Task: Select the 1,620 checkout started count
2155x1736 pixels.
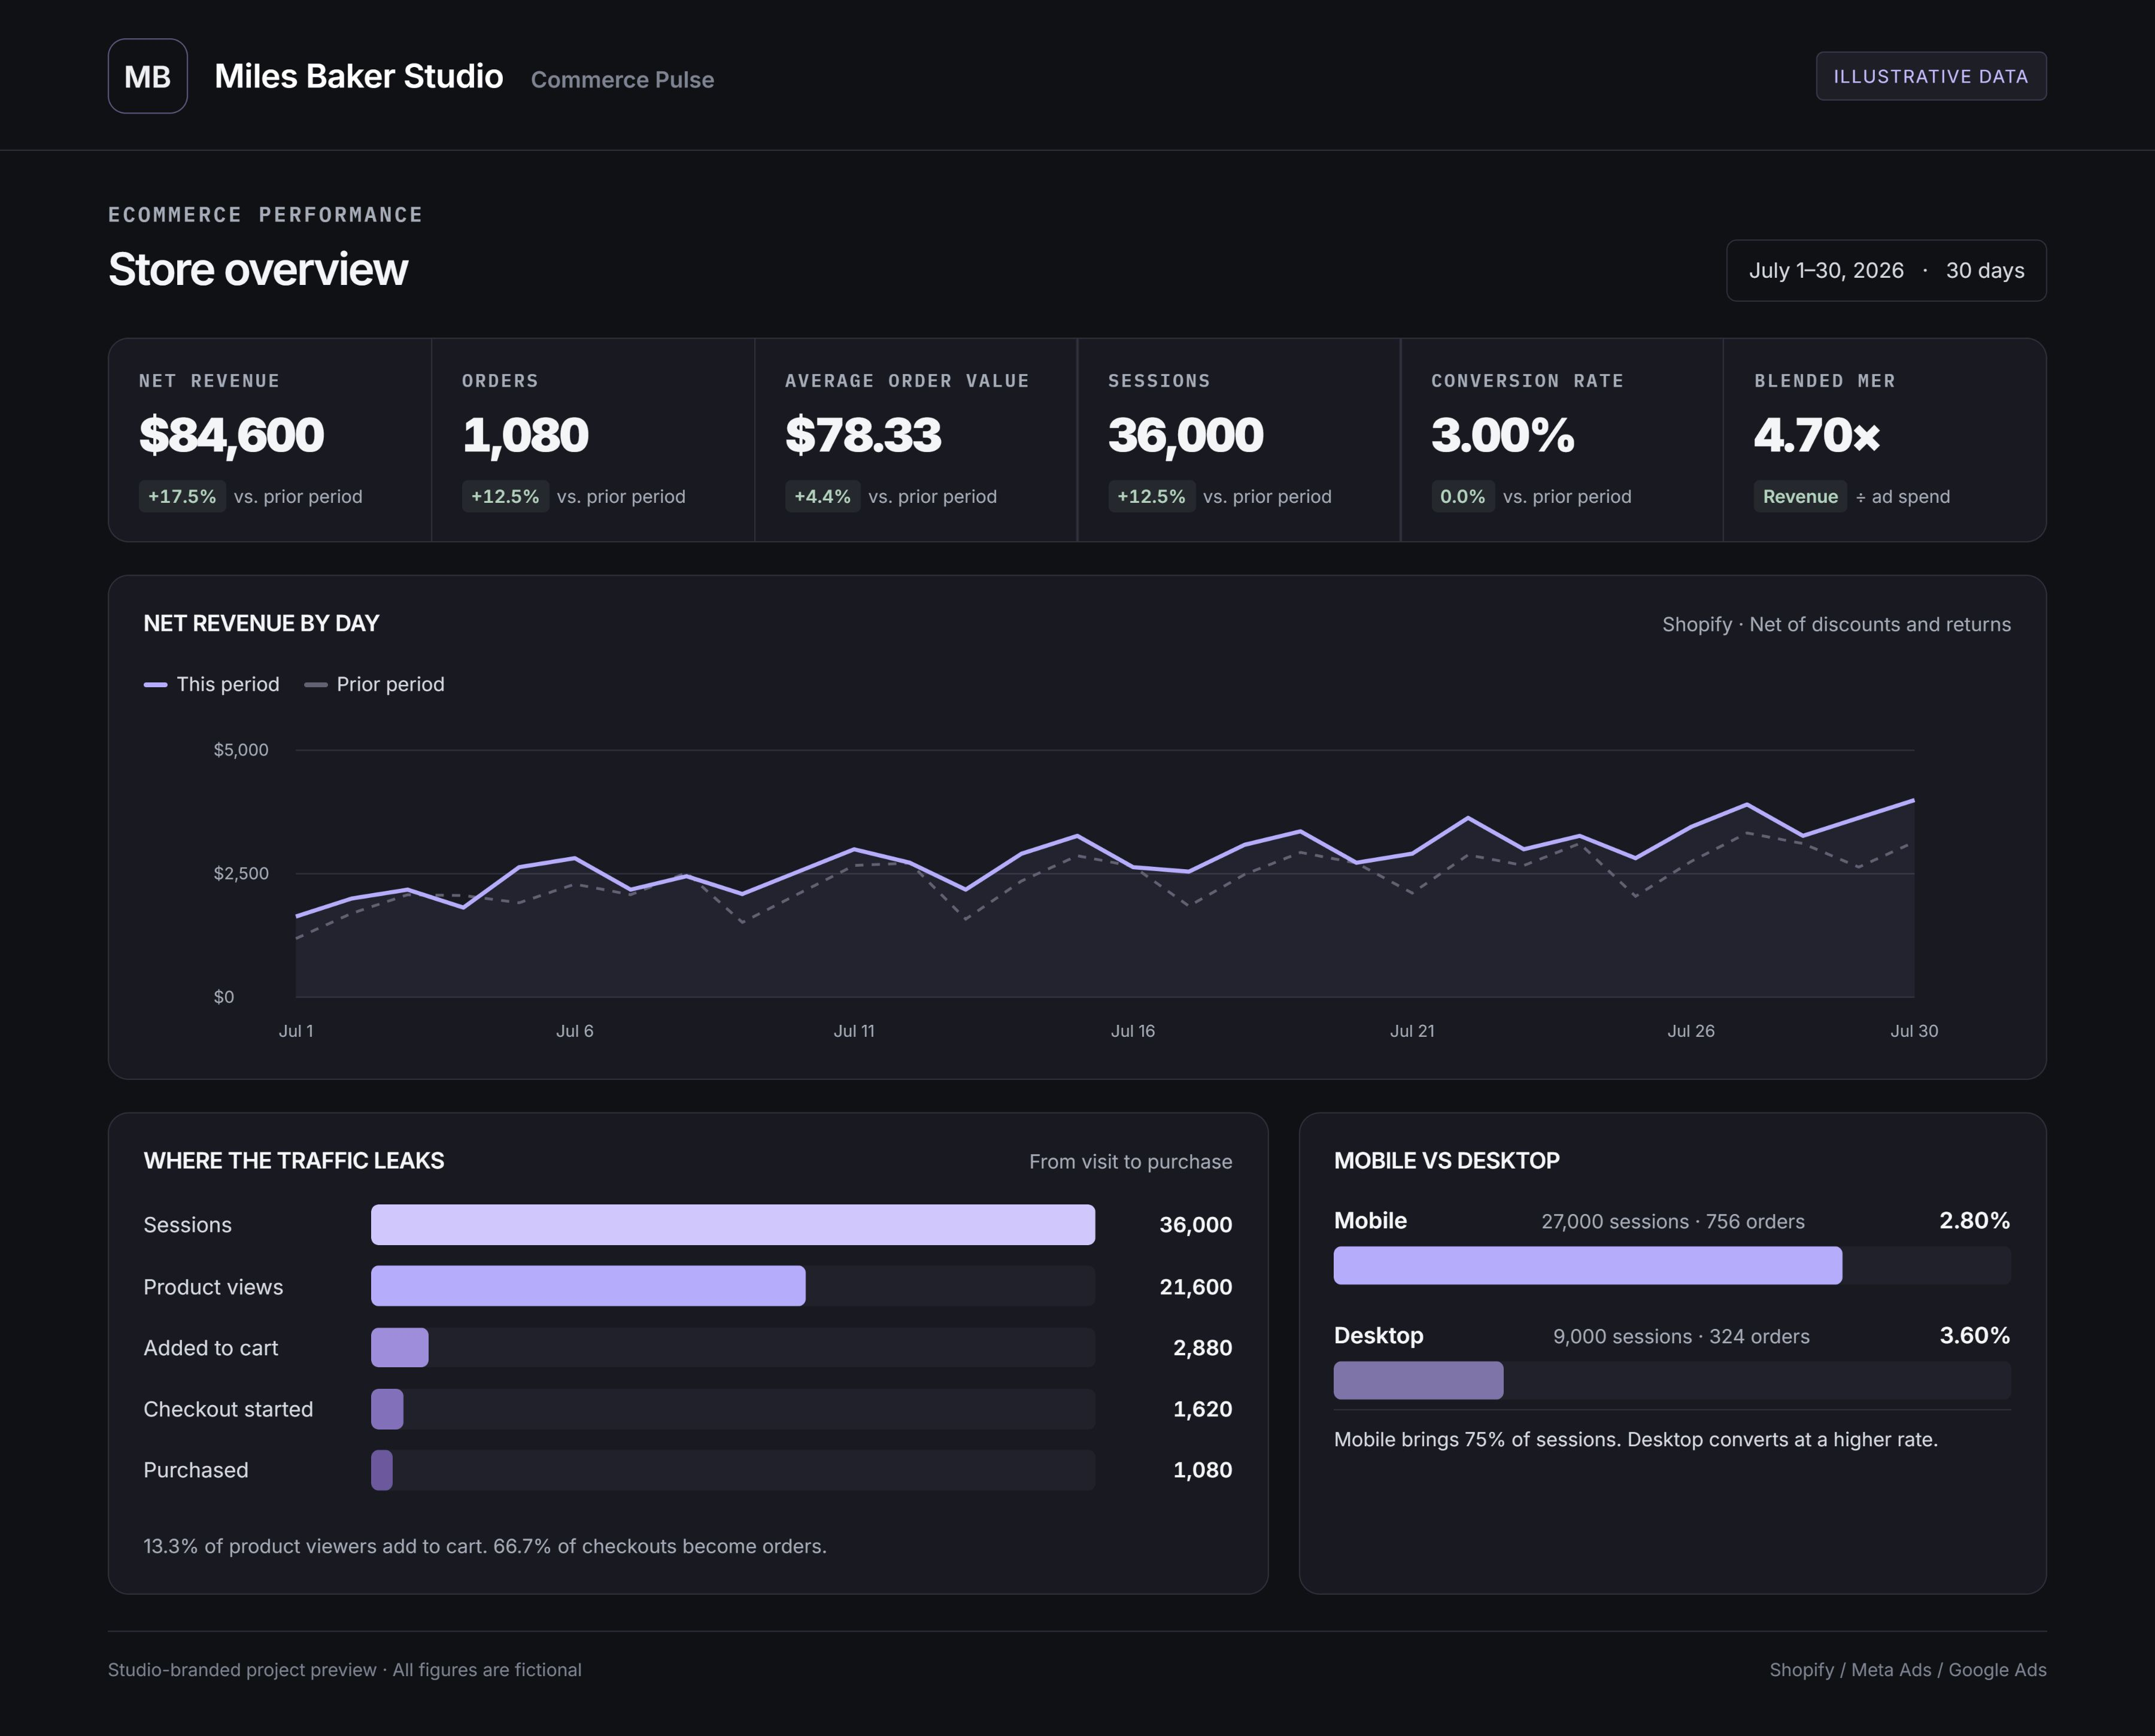Action: pyautogui.click(x=1202, y=1409)
